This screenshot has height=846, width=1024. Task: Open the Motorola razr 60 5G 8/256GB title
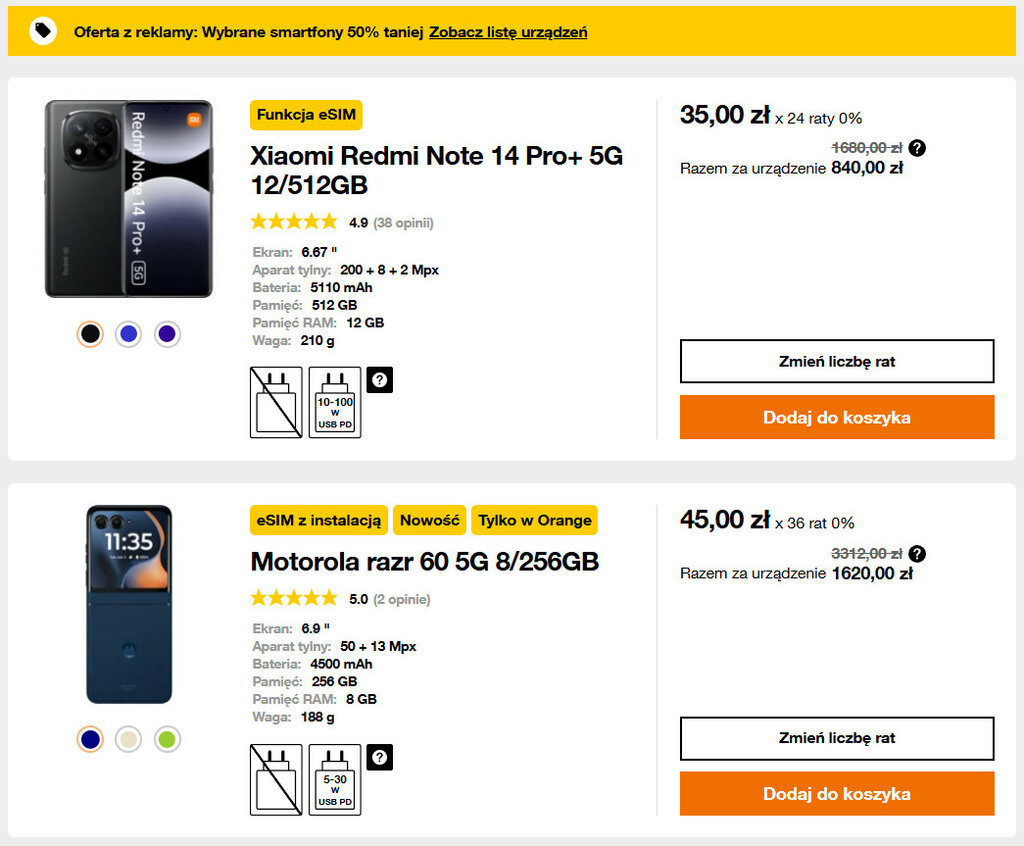pos(424,562)
